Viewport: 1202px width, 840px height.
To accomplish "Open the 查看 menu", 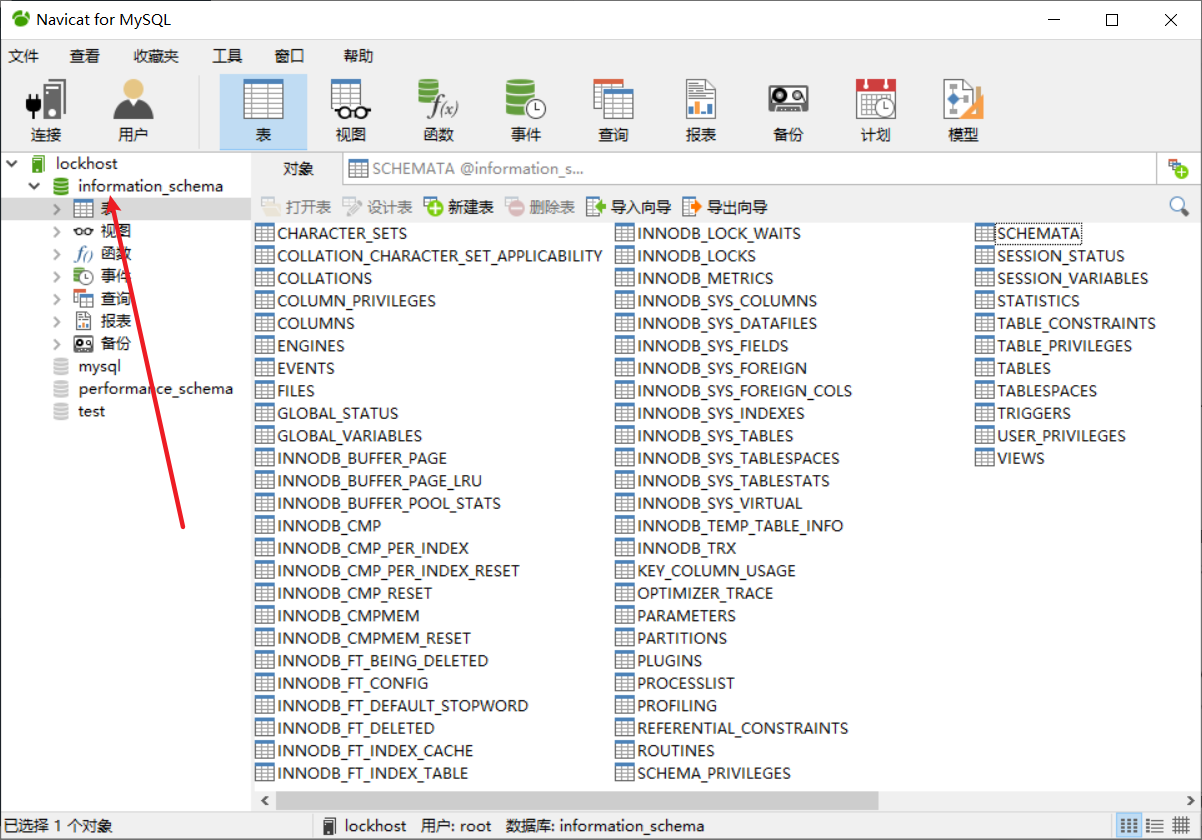I will click(85, 56).
